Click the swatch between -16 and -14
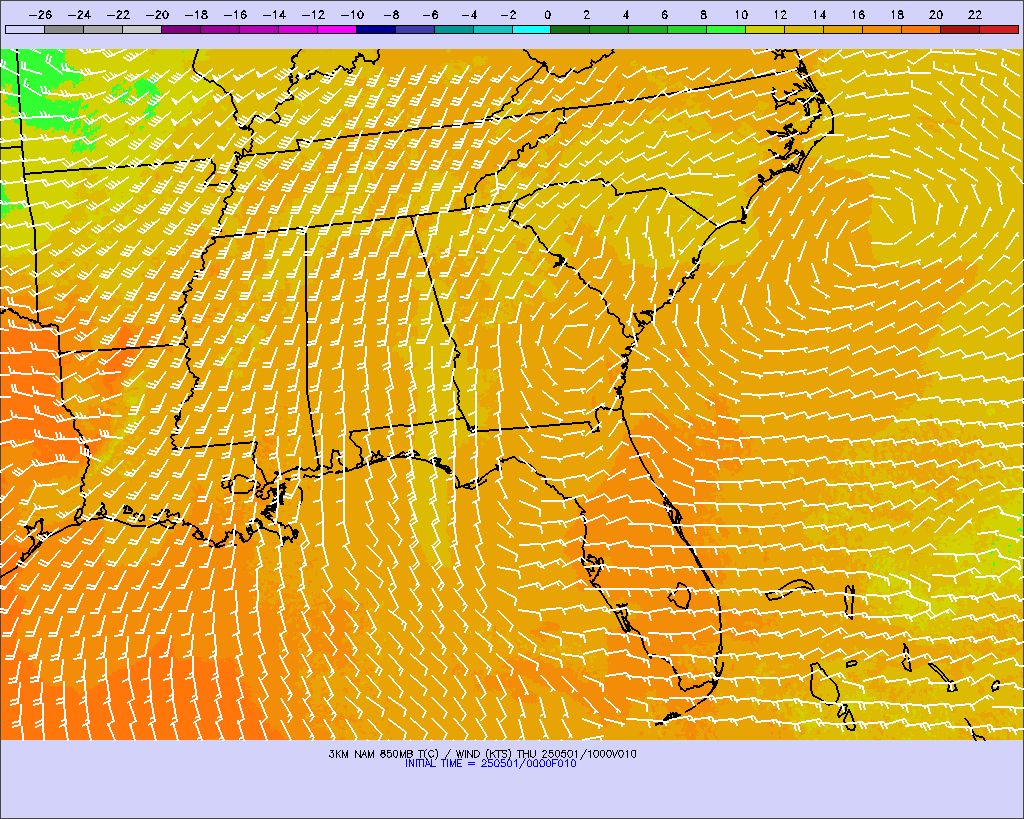 259,29
